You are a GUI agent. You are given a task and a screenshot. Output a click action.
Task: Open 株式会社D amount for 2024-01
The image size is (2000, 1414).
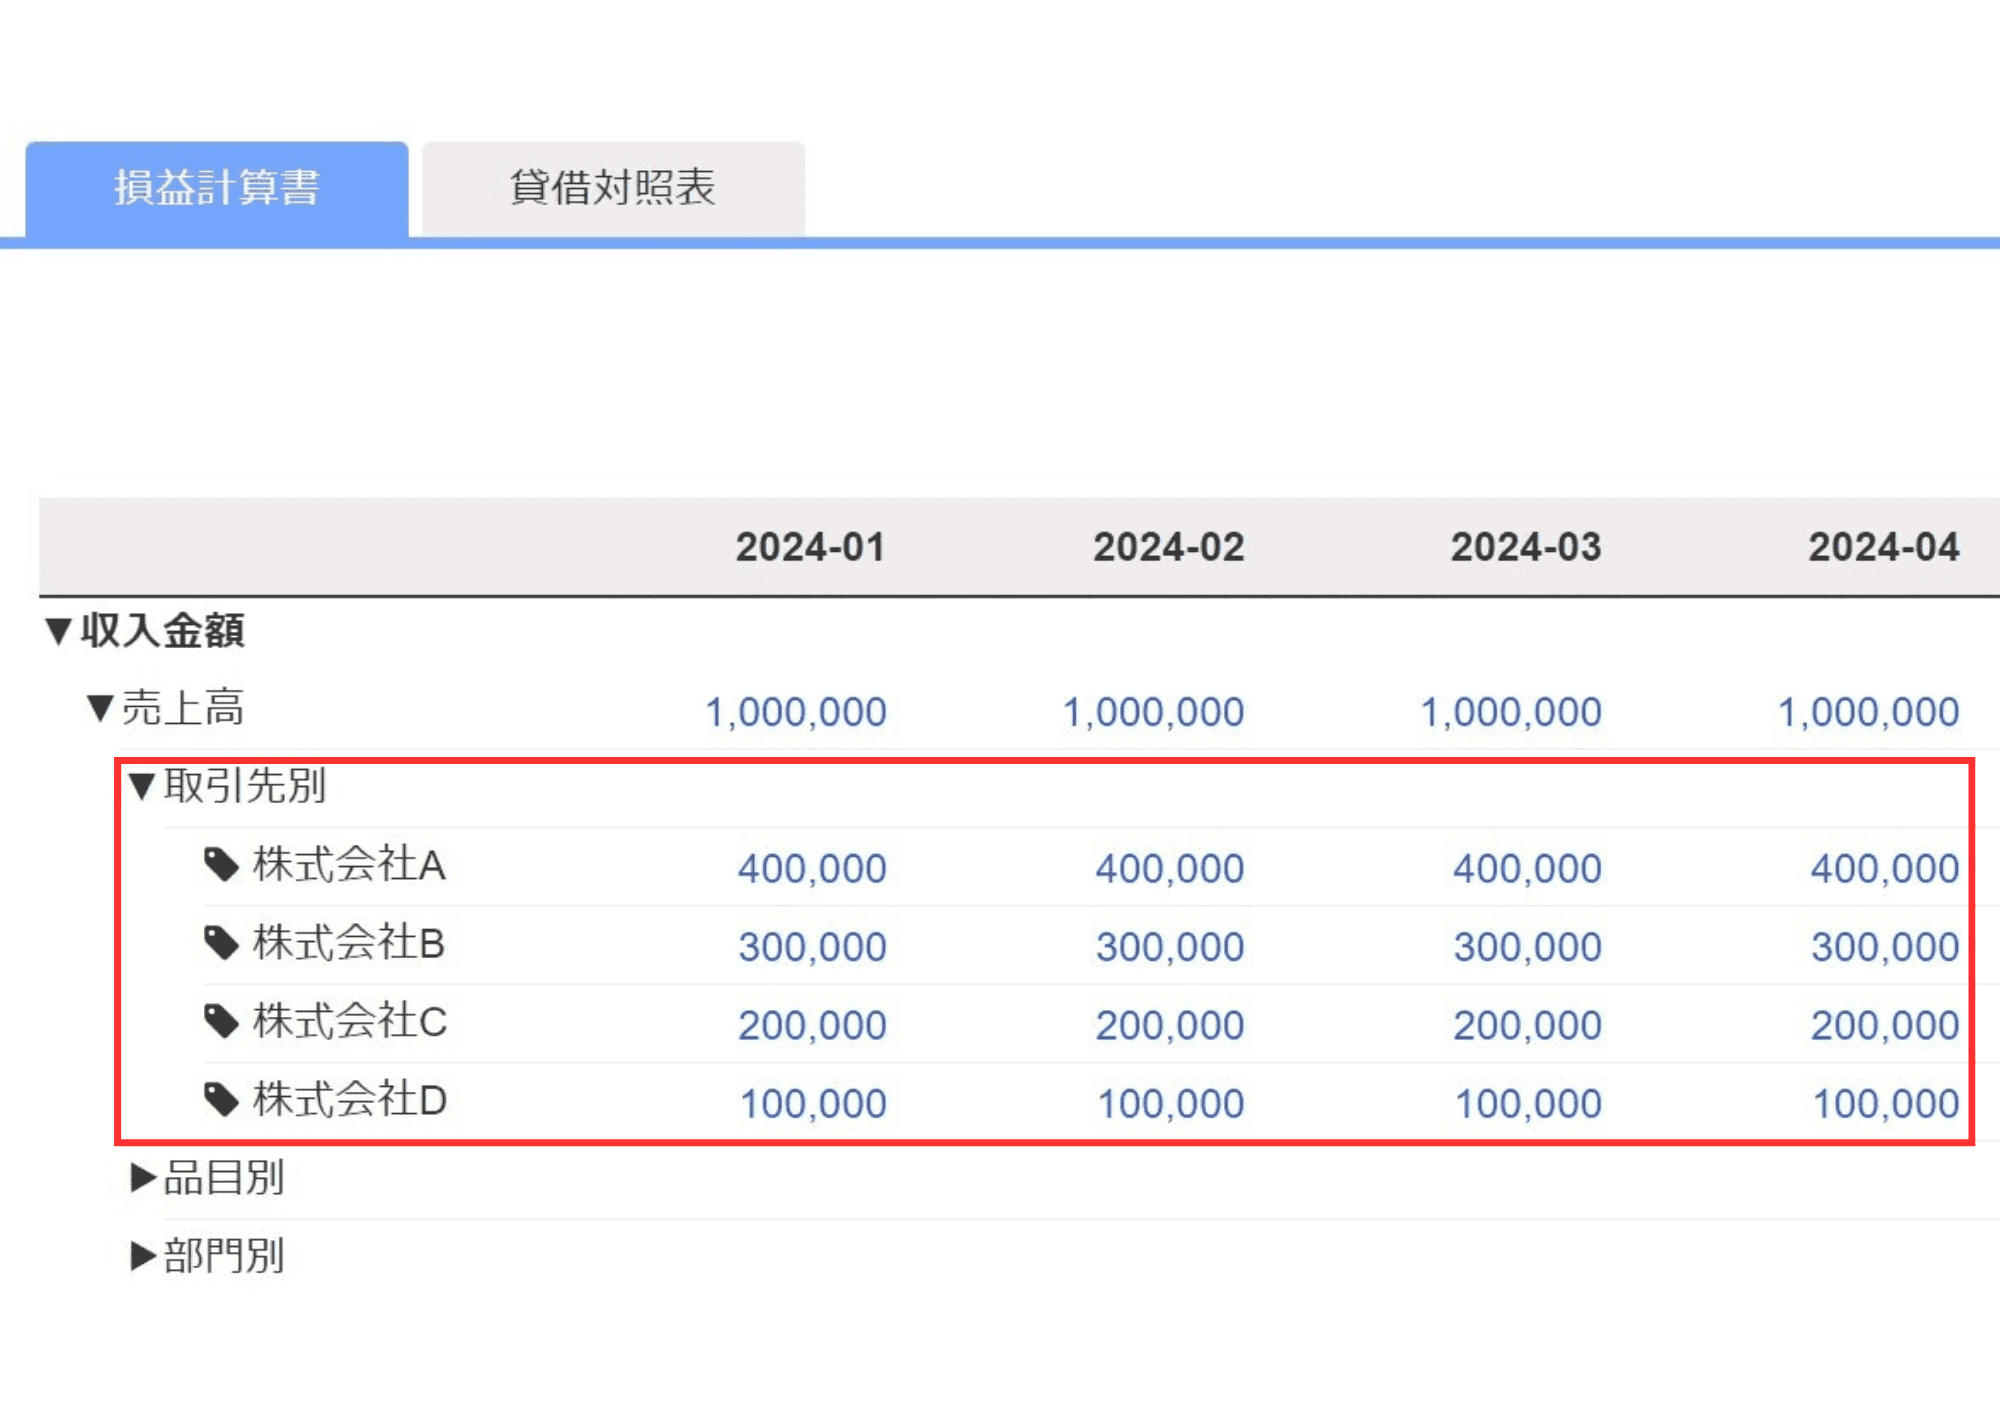point(812,1103)
